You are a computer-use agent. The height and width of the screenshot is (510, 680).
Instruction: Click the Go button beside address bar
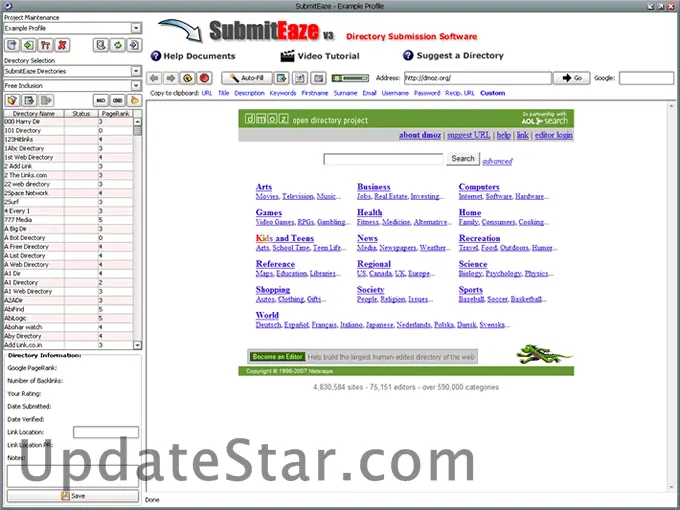click(572, 78)
